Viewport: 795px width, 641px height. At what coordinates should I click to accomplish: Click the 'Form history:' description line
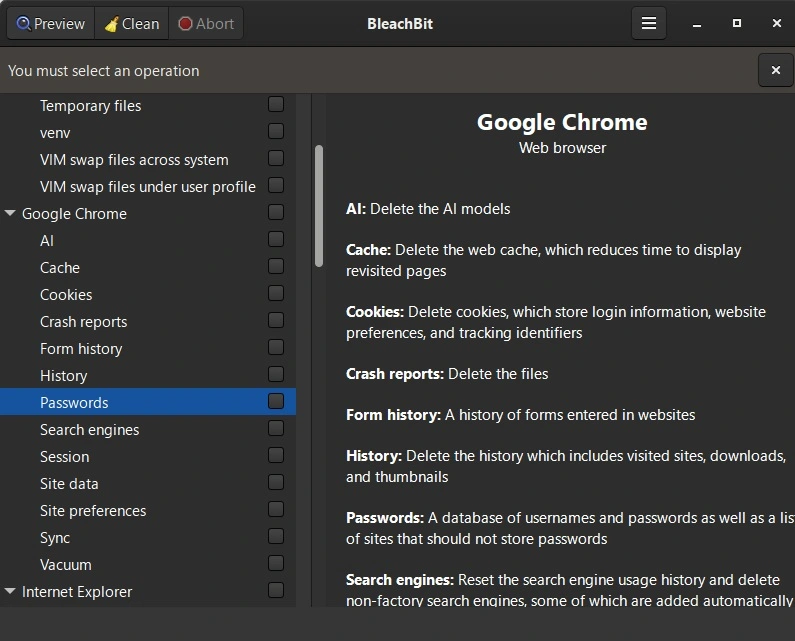(520, 415)
